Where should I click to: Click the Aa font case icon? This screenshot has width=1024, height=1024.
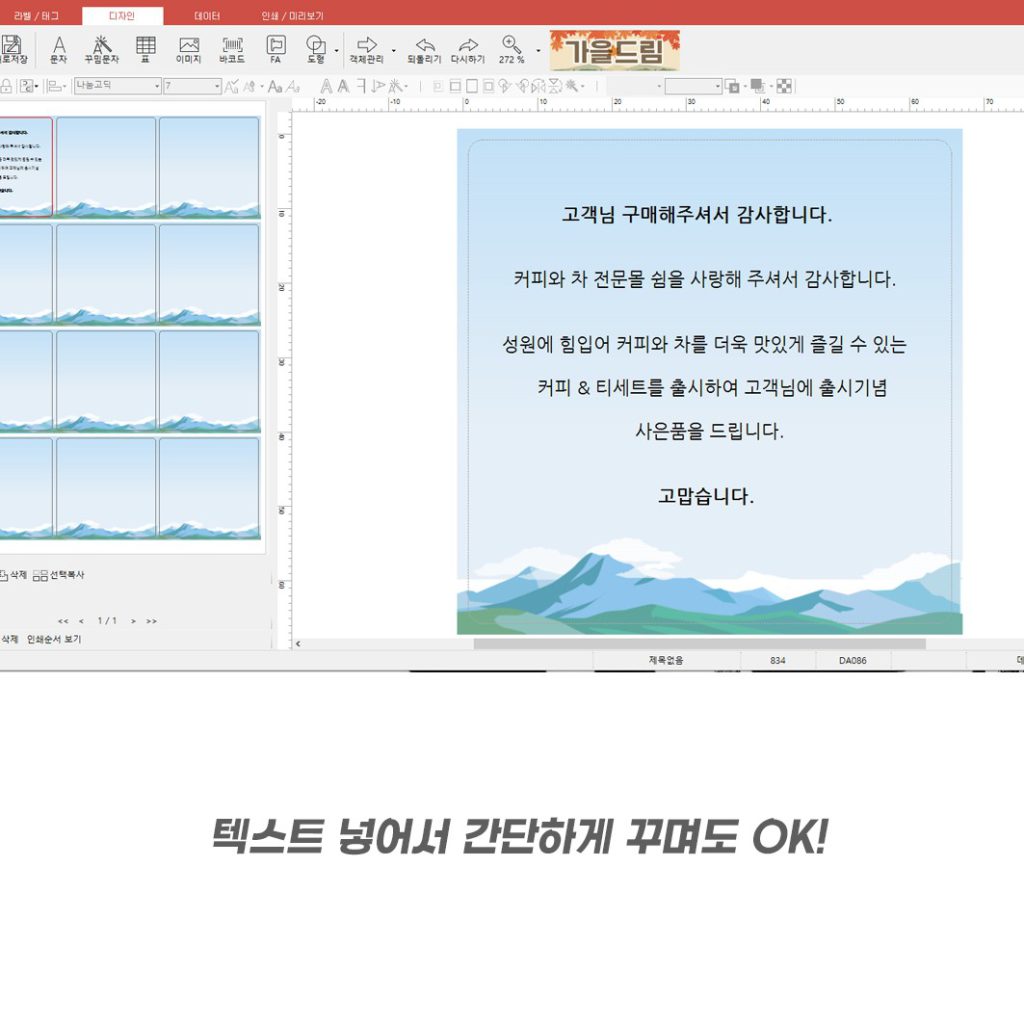point(276,86)
